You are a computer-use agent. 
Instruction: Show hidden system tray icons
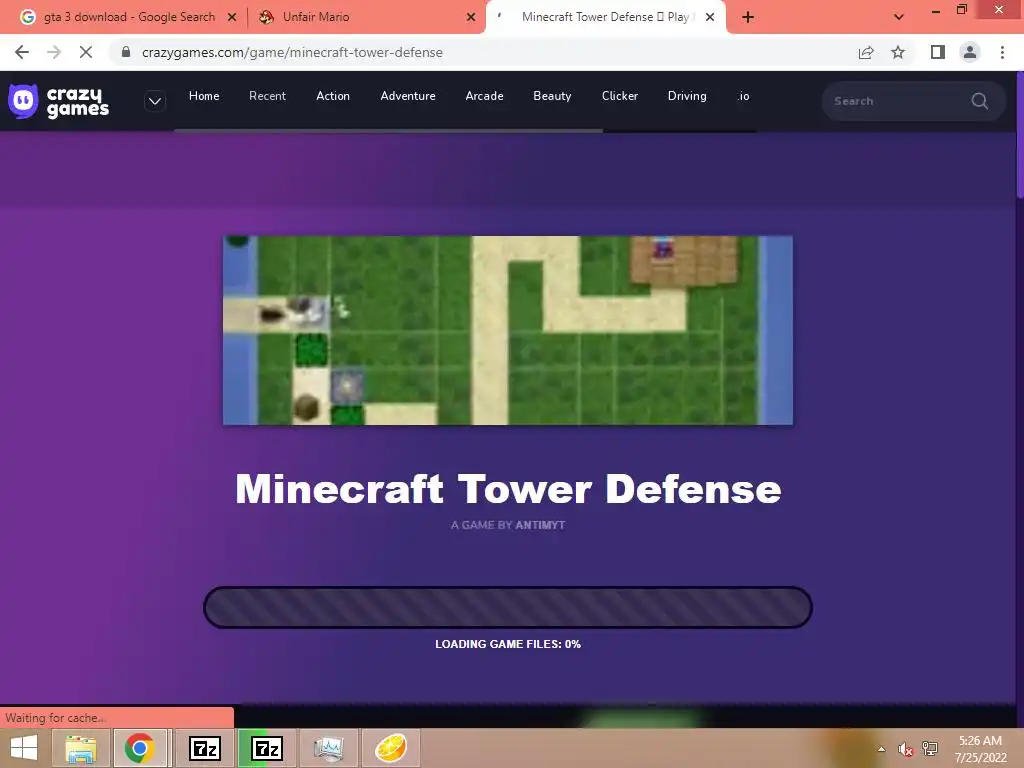882,749
